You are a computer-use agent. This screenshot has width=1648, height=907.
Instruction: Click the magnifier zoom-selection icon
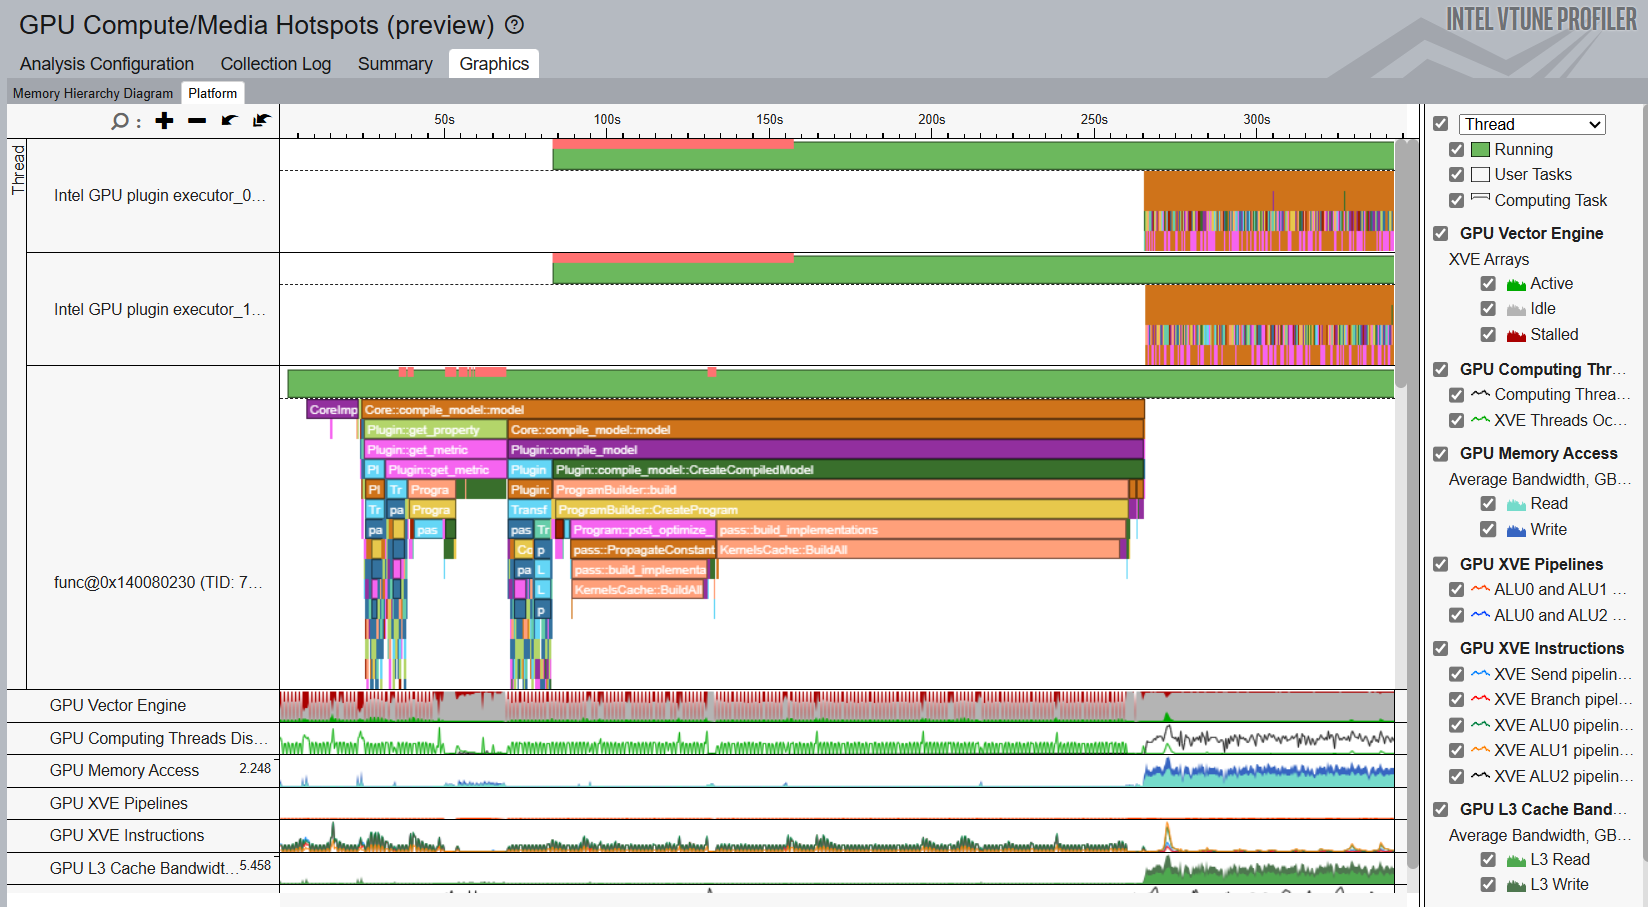click(120, 121)
